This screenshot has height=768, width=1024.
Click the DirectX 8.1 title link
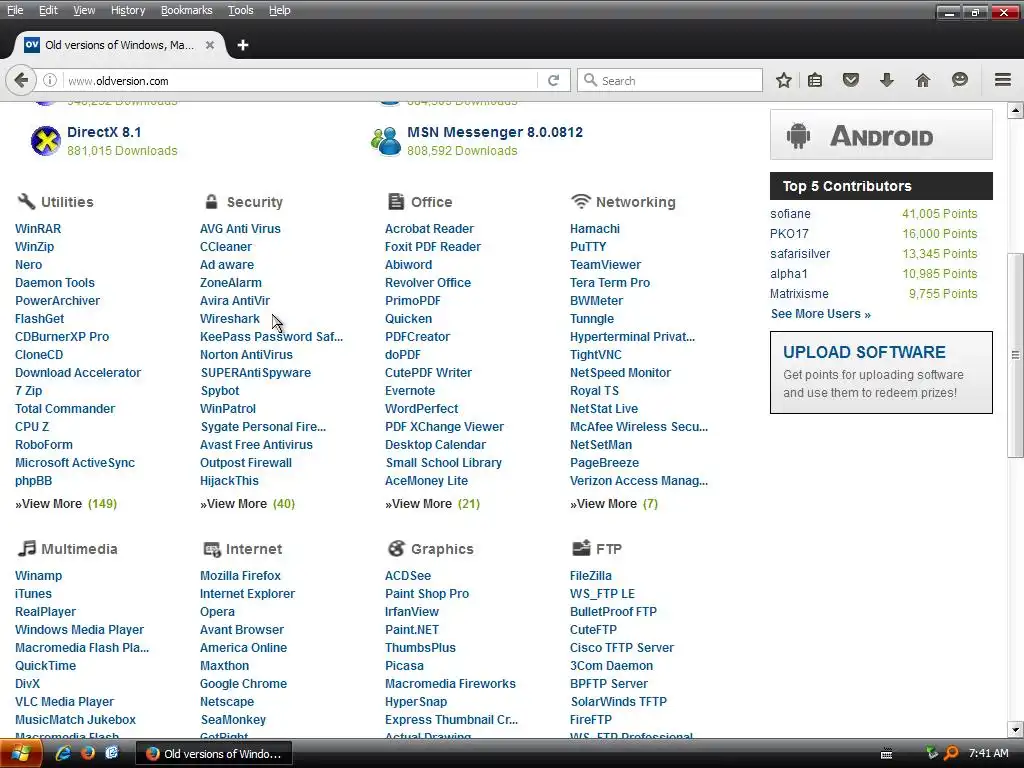click(x=104, y=132)
